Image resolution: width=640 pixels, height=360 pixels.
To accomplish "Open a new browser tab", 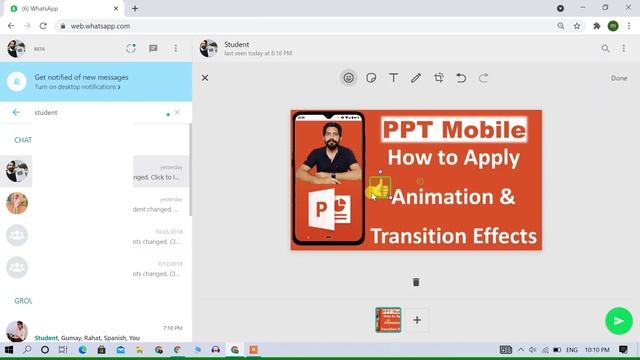I will pyautogui.click(x=135, y=8).
